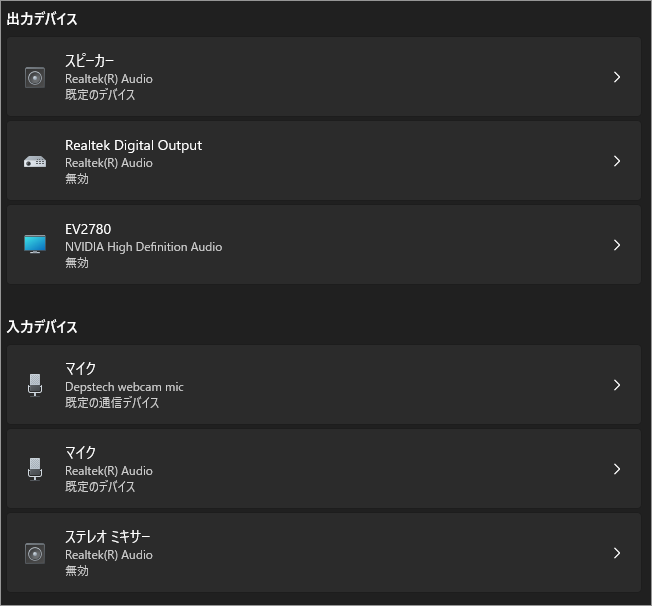Click the 入力デバイス section heading
Image resolution: width=652 pixels, height=606 pixels.
click(x=42, y=327)
